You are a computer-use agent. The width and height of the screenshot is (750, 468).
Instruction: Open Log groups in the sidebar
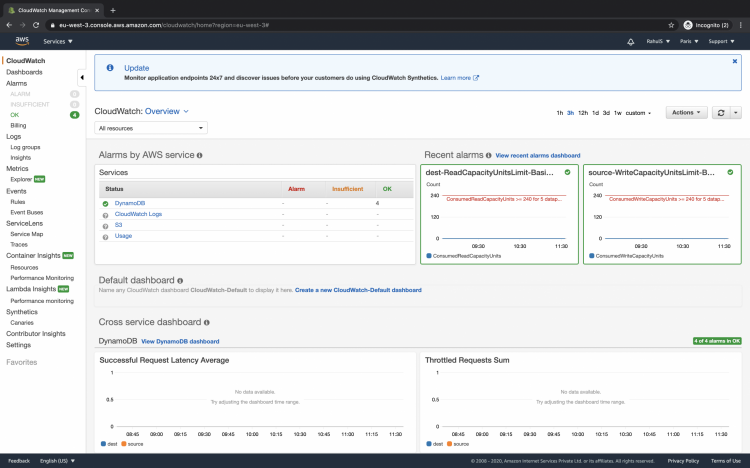(25, 147)
